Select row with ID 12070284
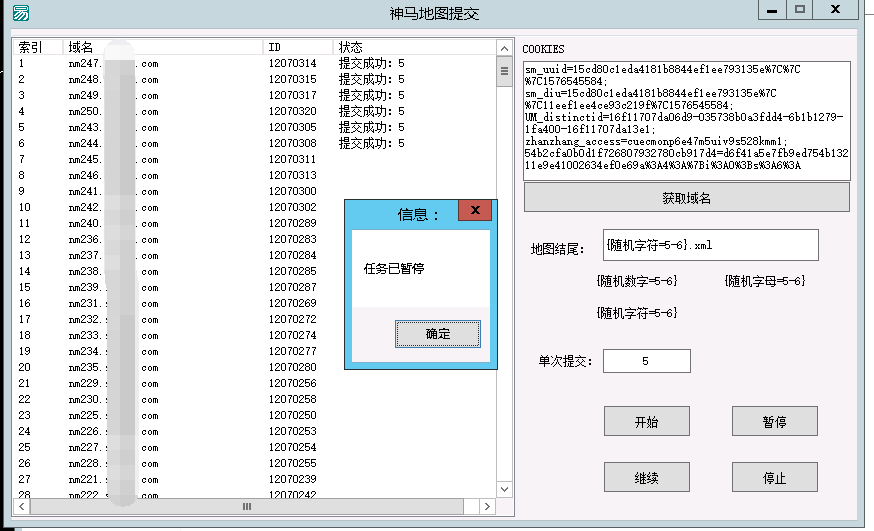This screenshot has height=531, width=874. tap(254, 255)
